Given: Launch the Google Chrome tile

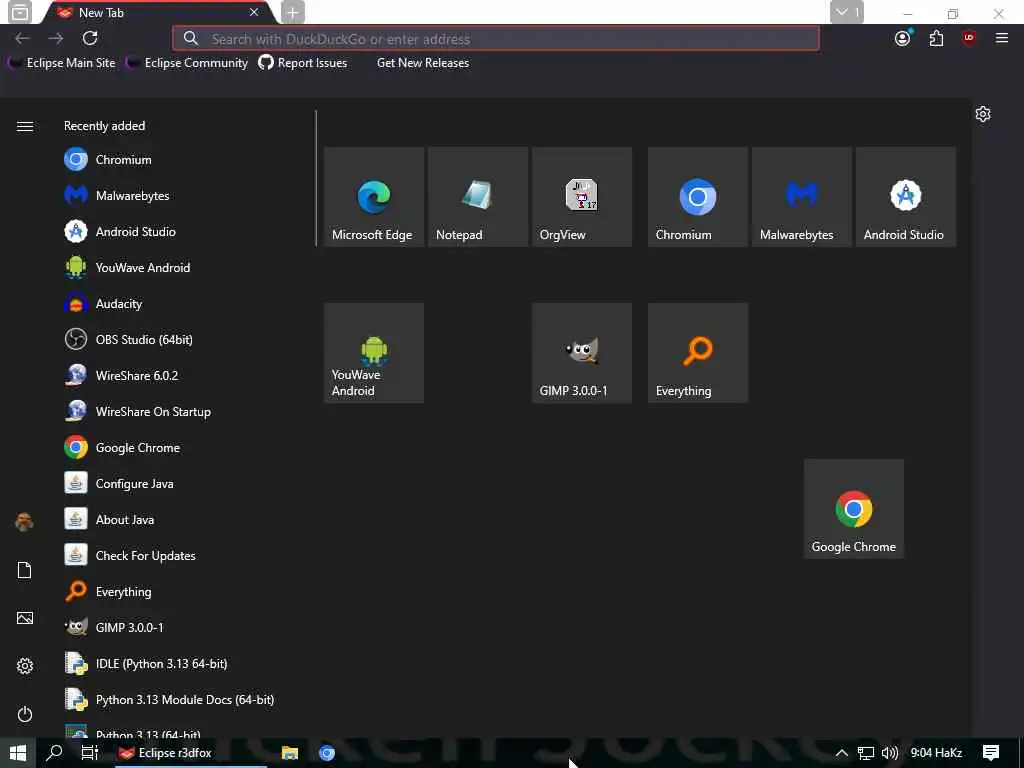Looking at the screenshot, I should (854, 509).
